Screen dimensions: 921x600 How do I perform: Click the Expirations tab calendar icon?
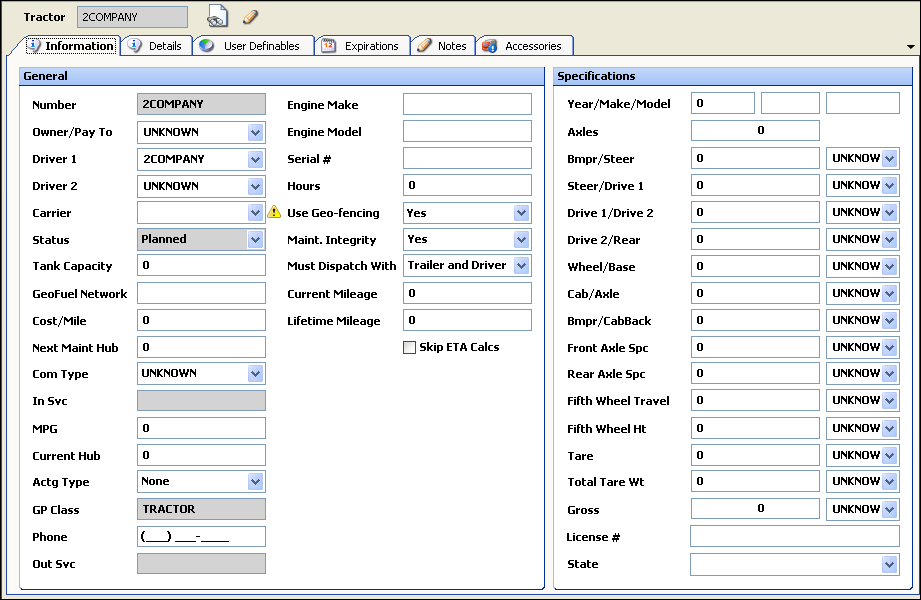328,46
